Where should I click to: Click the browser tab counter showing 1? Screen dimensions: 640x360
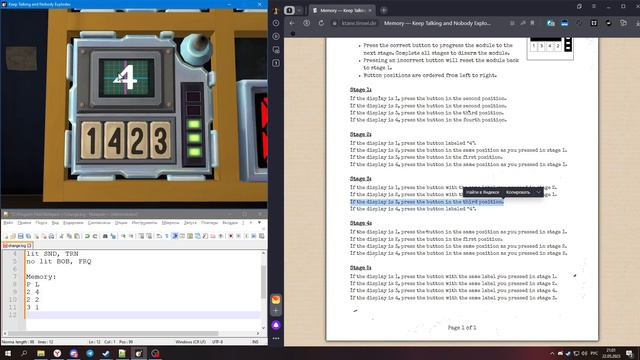(x=289, y=10)
